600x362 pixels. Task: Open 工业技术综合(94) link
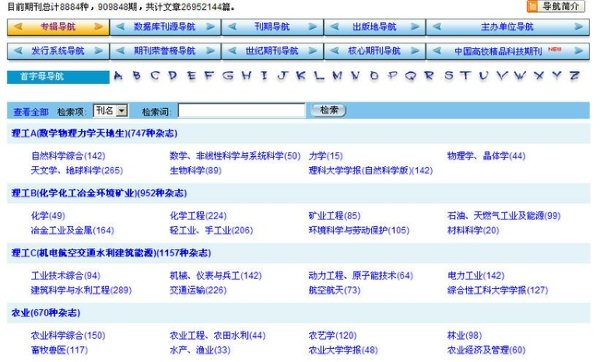pyautogui.click(x=66, y=276)
